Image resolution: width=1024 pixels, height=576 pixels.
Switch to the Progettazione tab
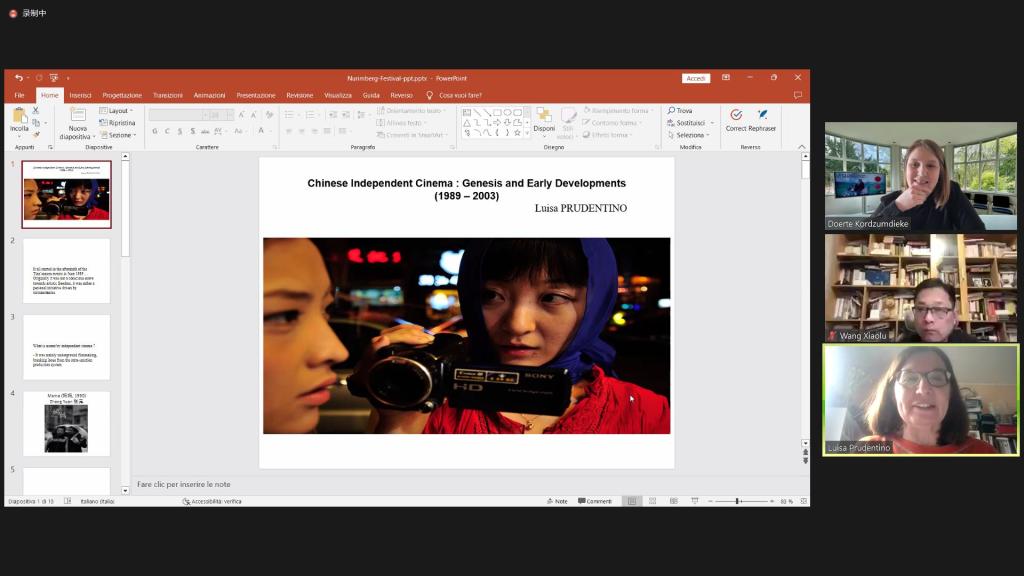click(x=122, y=95)
